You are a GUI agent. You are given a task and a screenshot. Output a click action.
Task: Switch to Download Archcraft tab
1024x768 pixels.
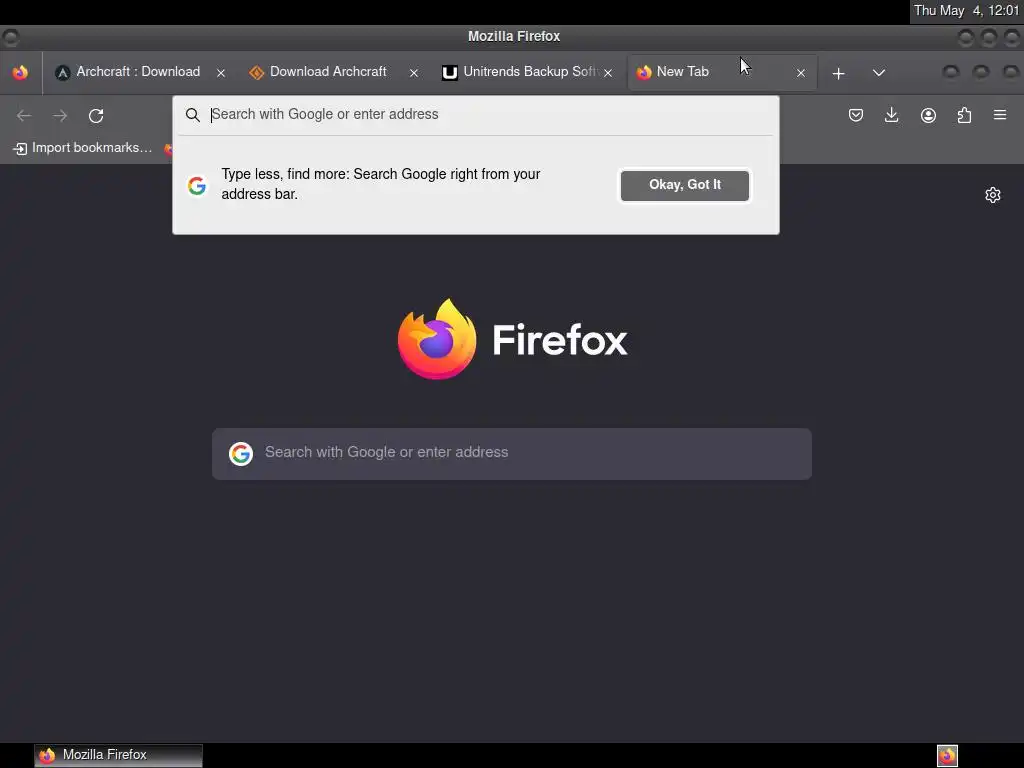[x=330, y=72]
